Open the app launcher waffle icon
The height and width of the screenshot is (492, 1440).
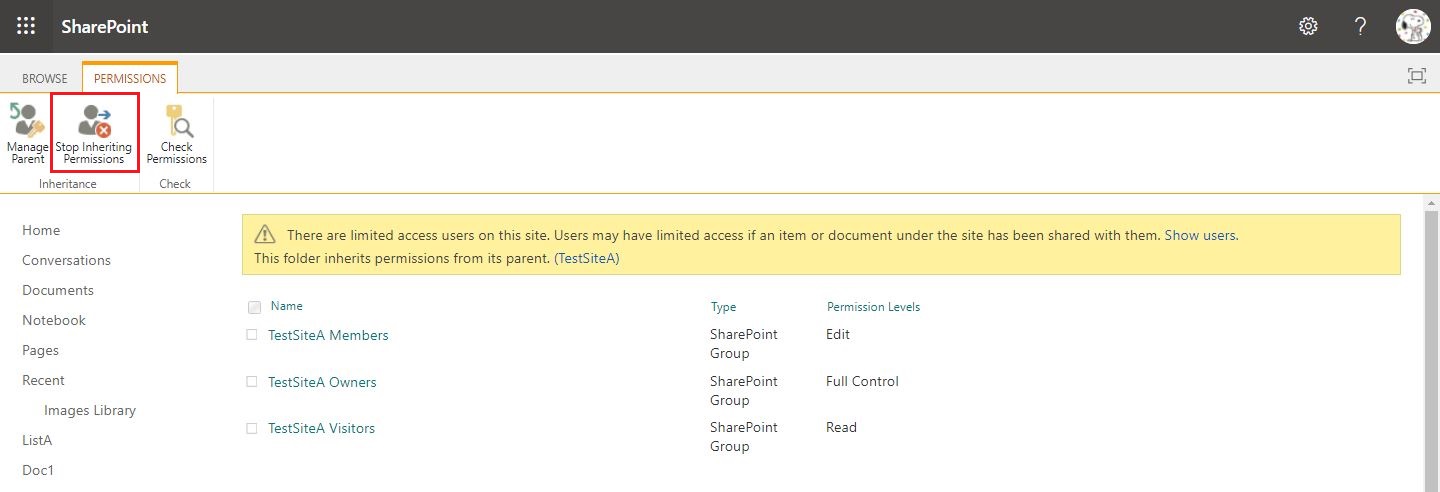click(x=26, y=26)
